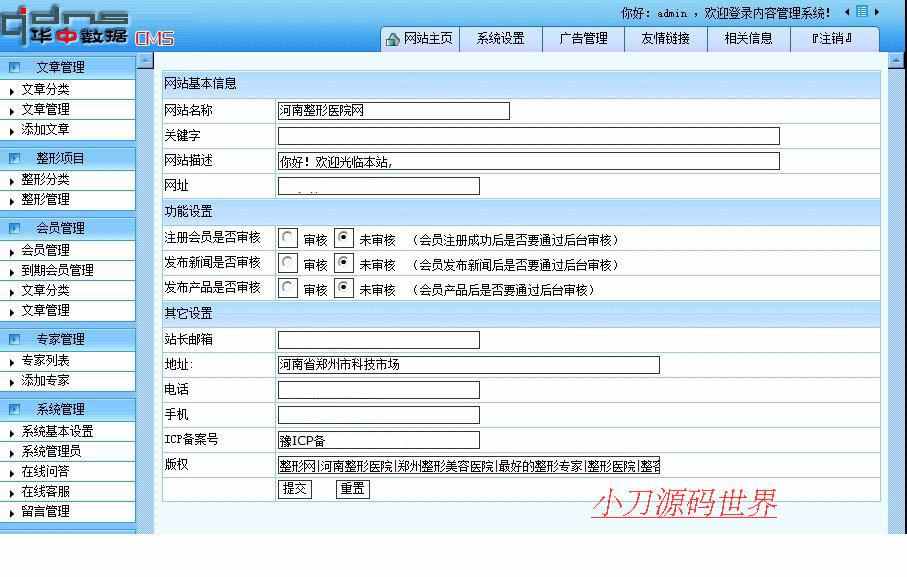The width and height of the screenshot is (907, 577).
Task: Click the 电话 input field
Action: (x=379, y=390)
